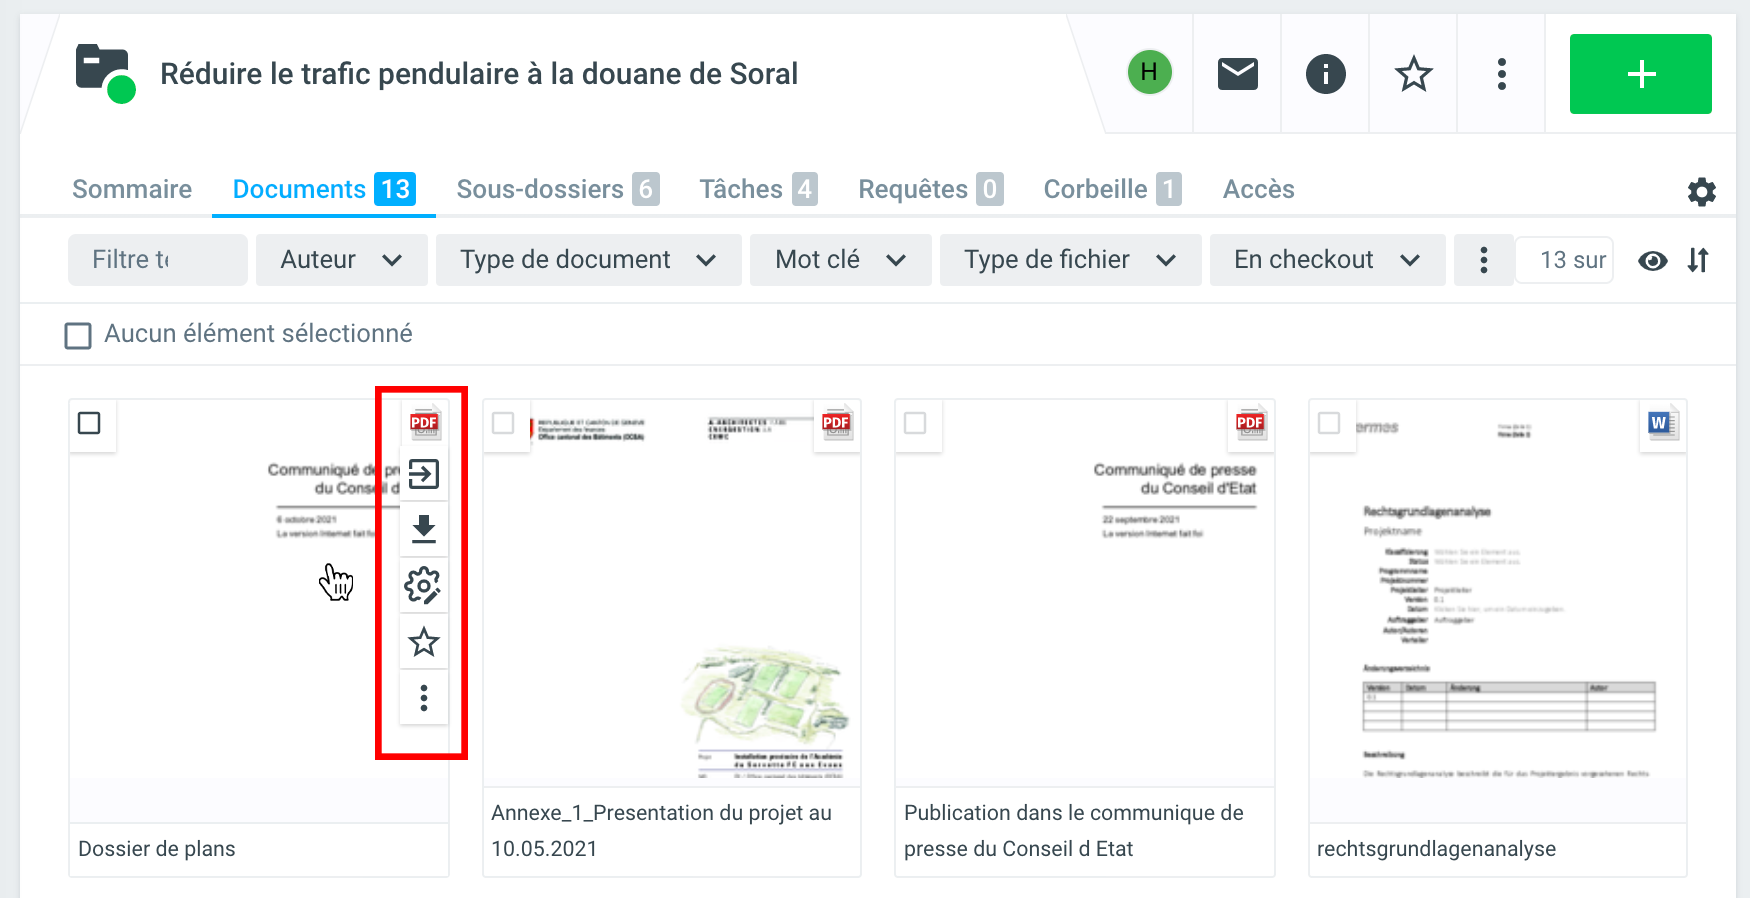1750x898 pixels.
Task: Star the Dossier de plans document
Action: point(424,642)
